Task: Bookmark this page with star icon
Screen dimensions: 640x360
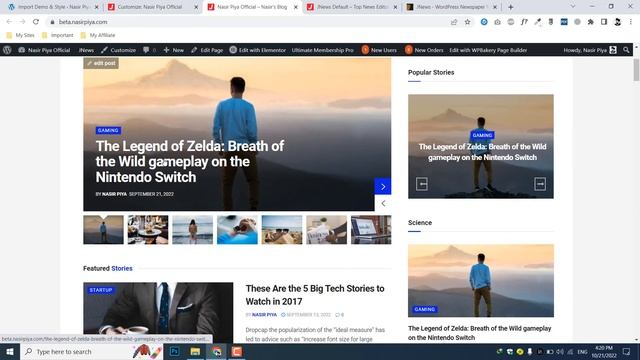Action: click(467, 22)
